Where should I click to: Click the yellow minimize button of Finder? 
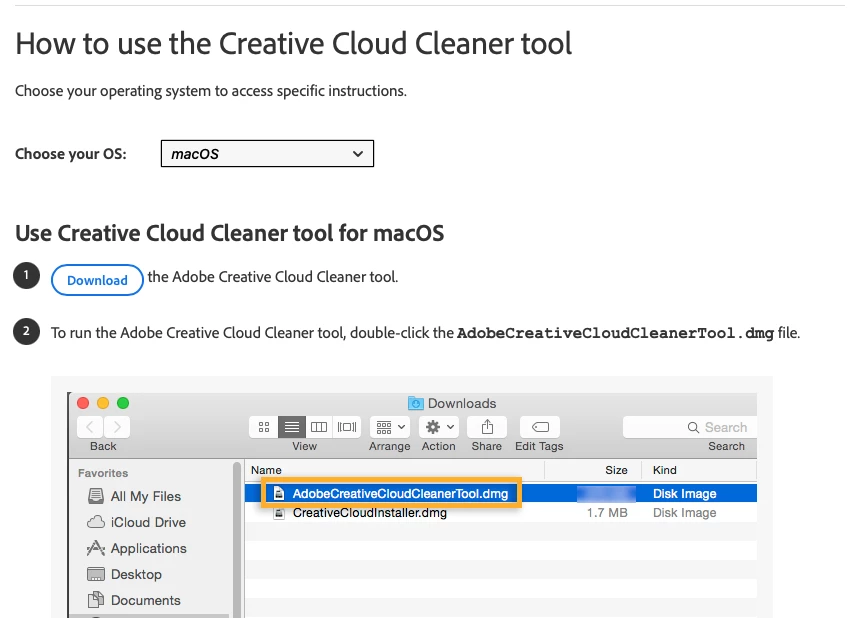[x=103, y=403]
